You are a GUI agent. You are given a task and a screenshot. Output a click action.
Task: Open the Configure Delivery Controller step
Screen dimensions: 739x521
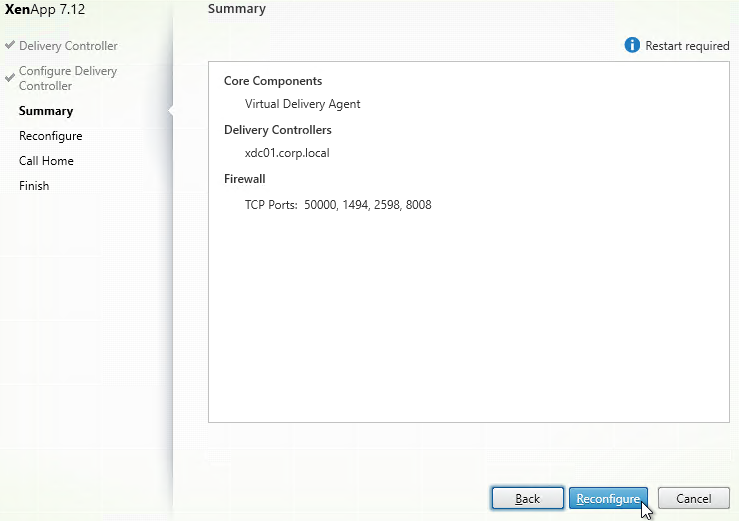pyautogui.click(x=68, y=78)
